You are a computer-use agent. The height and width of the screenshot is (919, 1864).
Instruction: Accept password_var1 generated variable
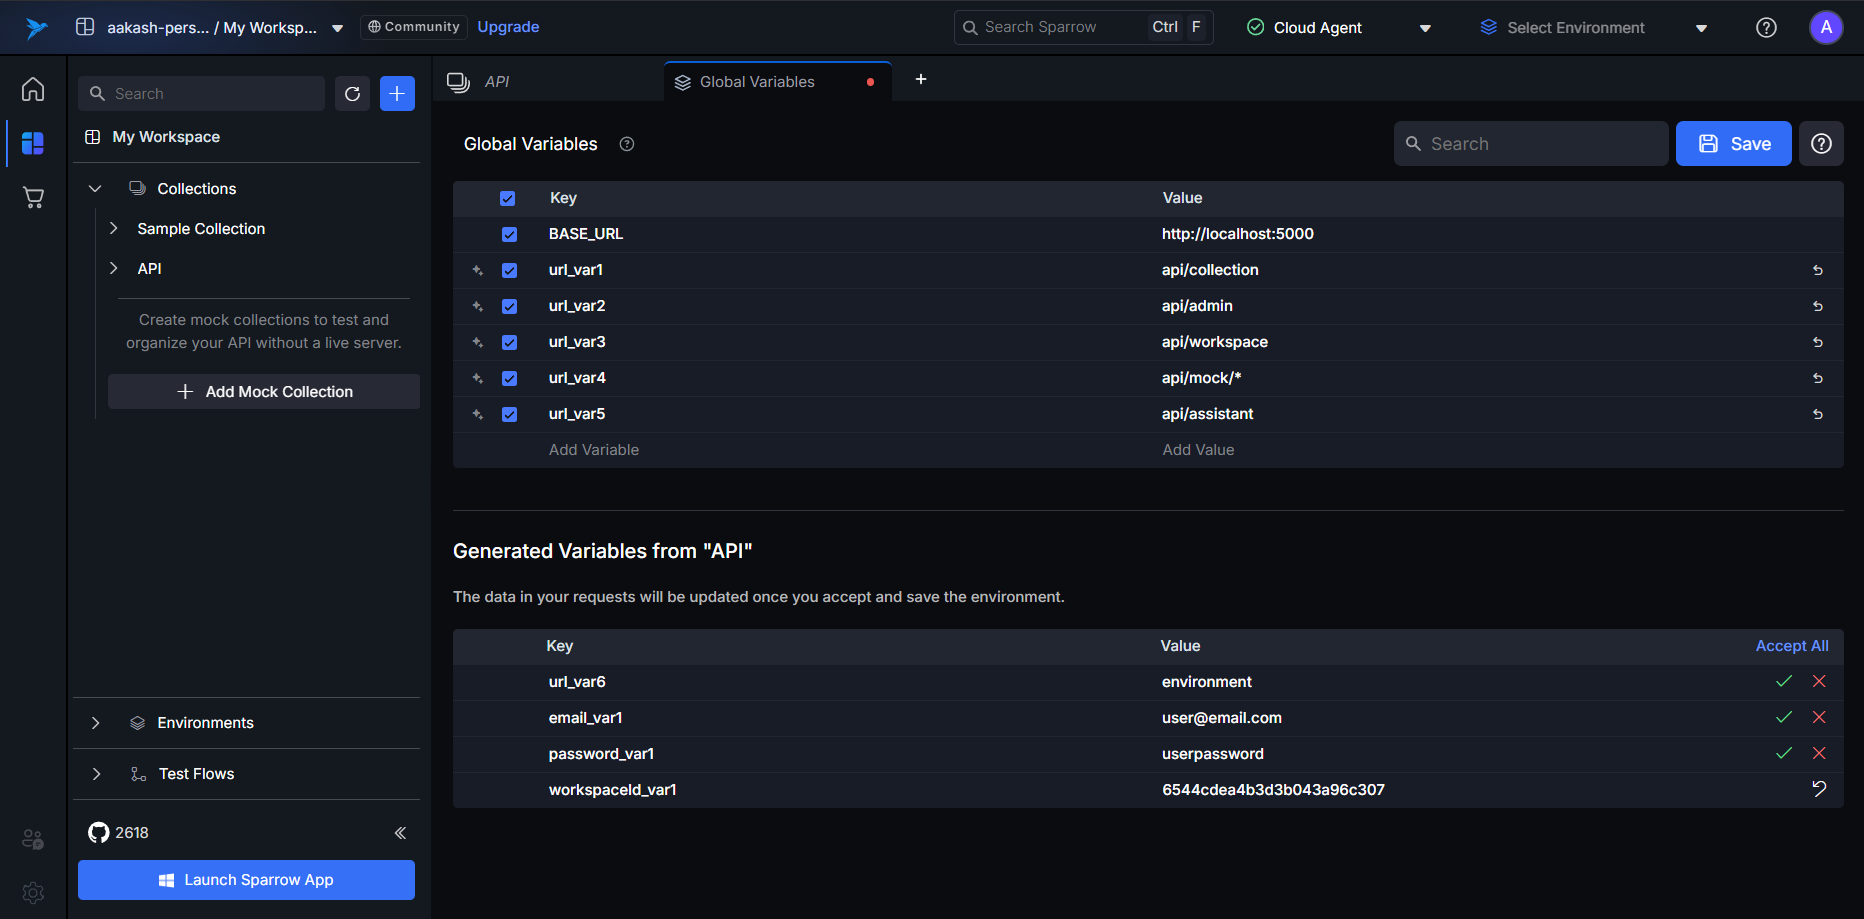tap(1784, 753)
